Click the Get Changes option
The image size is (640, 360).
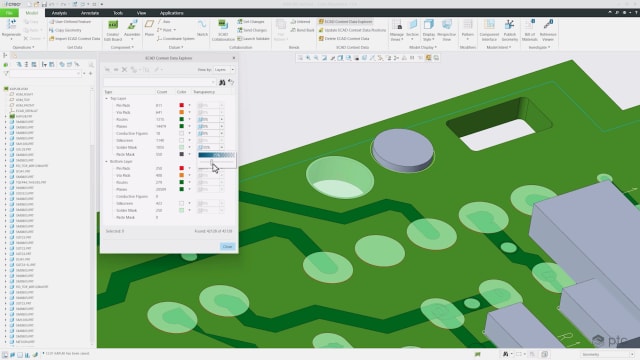(x=251, y=22)
